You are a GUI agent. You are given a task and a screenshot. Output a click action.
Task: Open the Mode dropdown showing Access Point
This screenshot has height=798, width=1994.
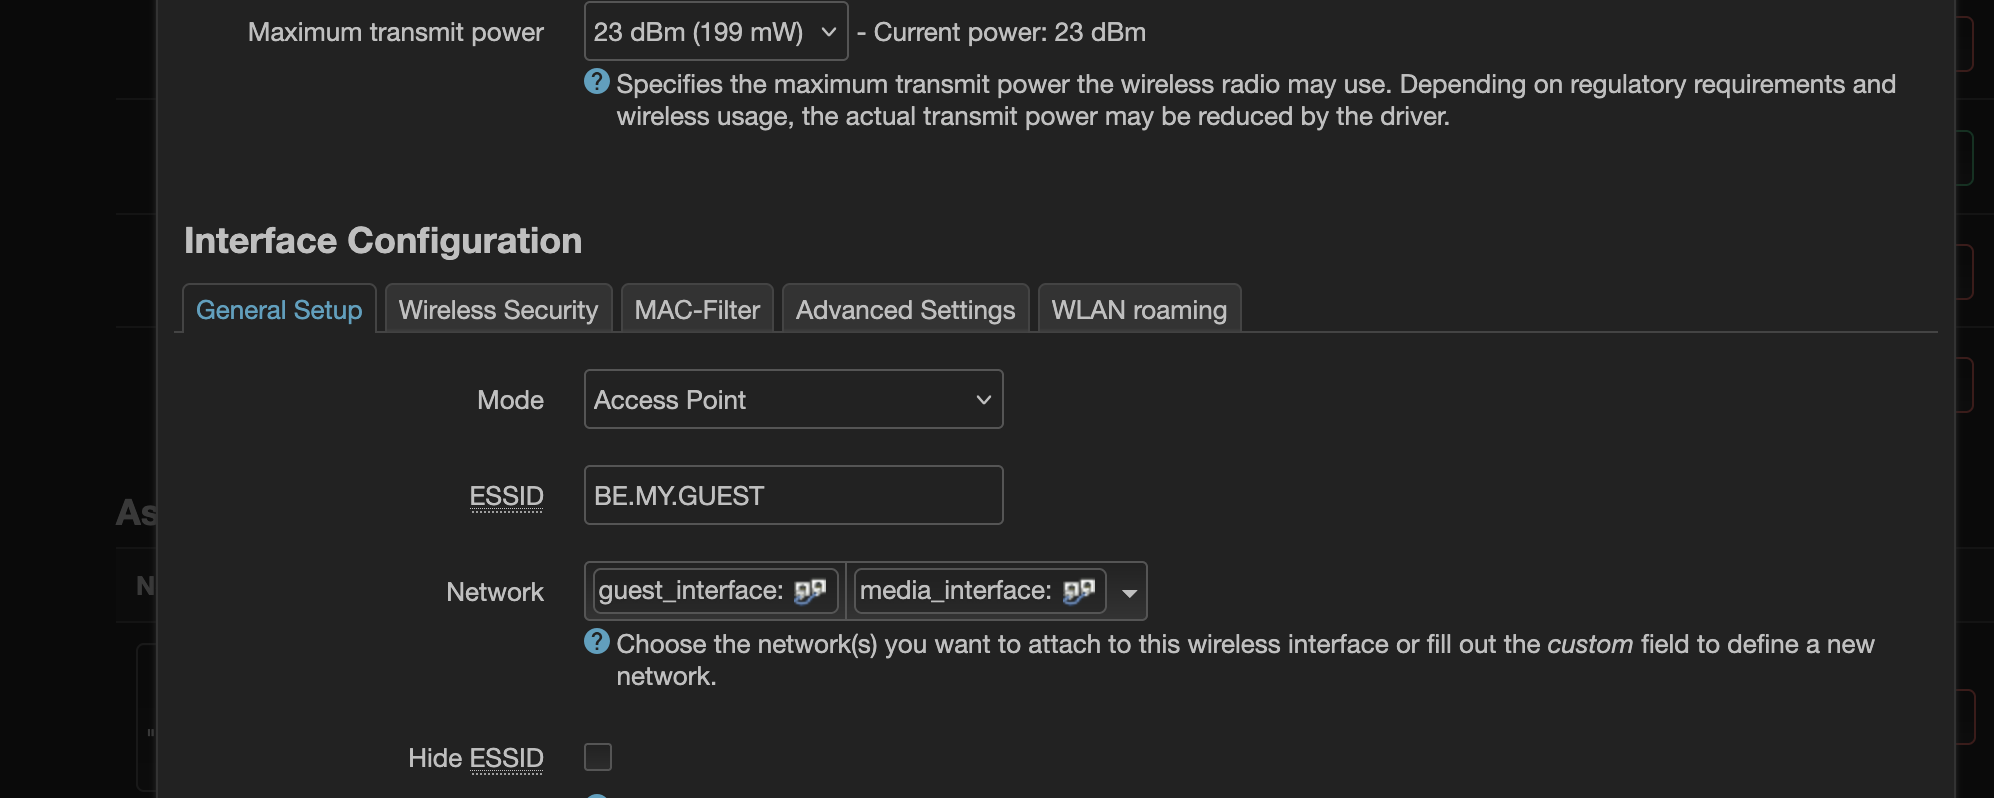793,399
